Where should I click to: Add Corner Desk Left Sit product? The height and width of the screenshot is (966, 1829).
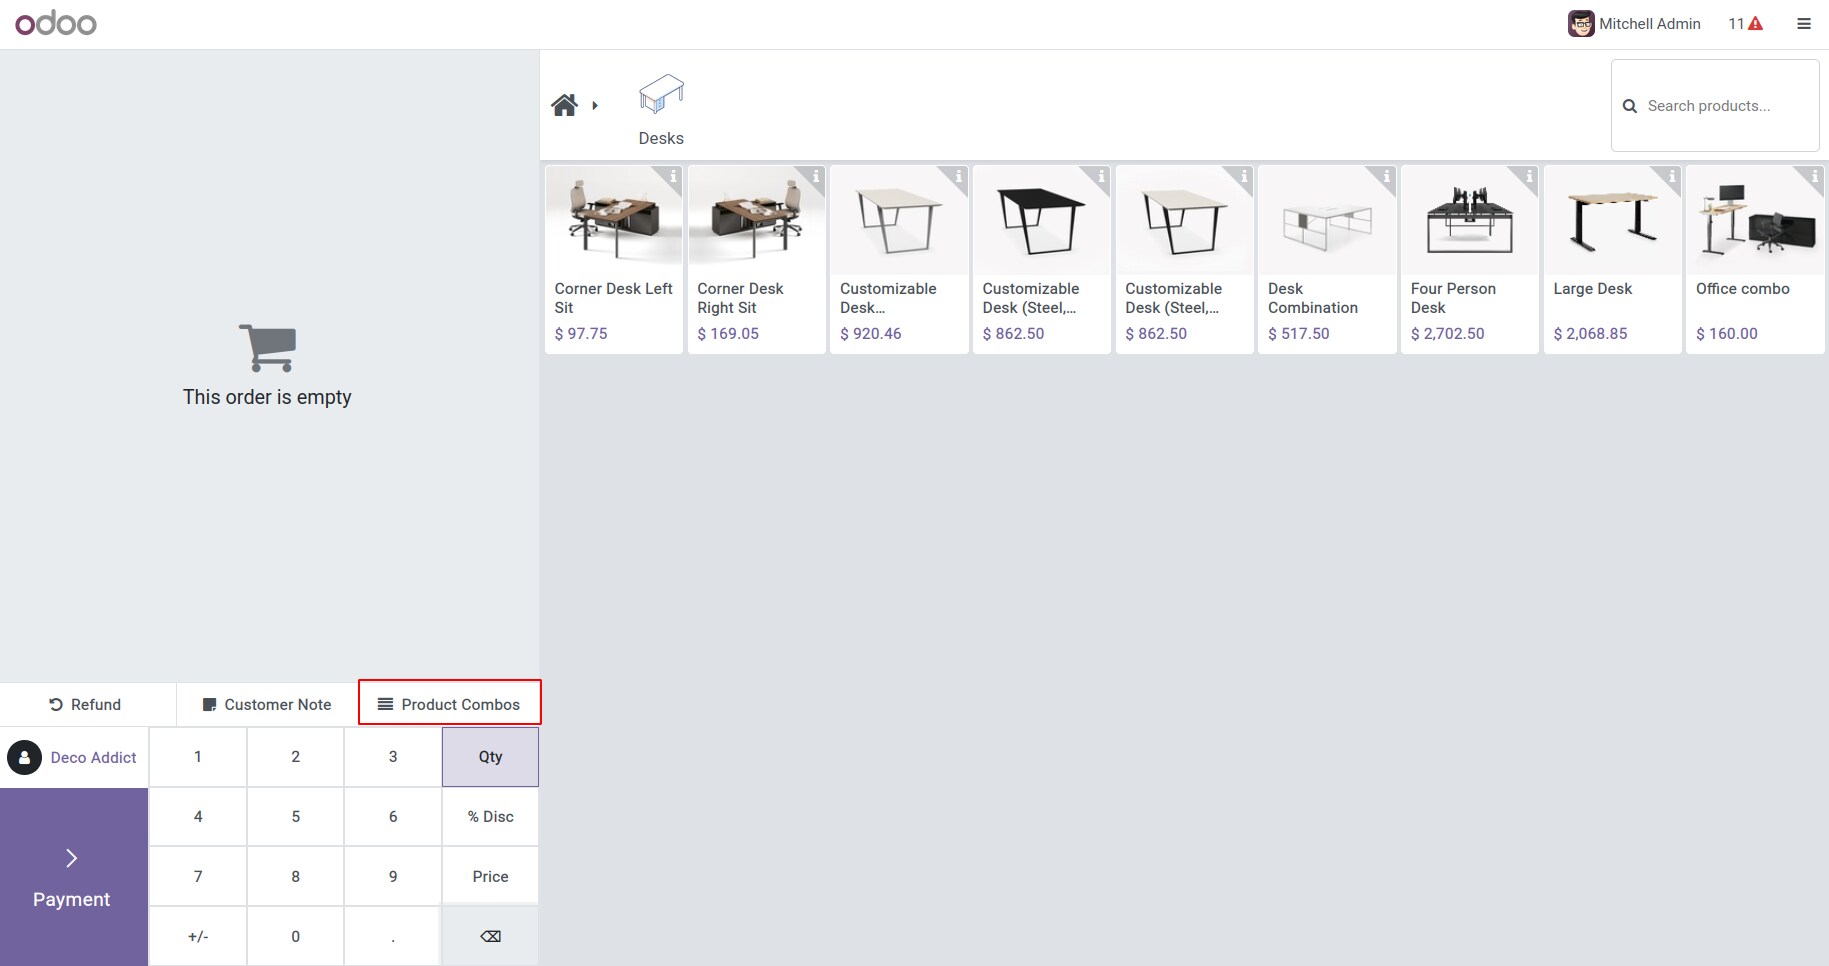point(614,260)
